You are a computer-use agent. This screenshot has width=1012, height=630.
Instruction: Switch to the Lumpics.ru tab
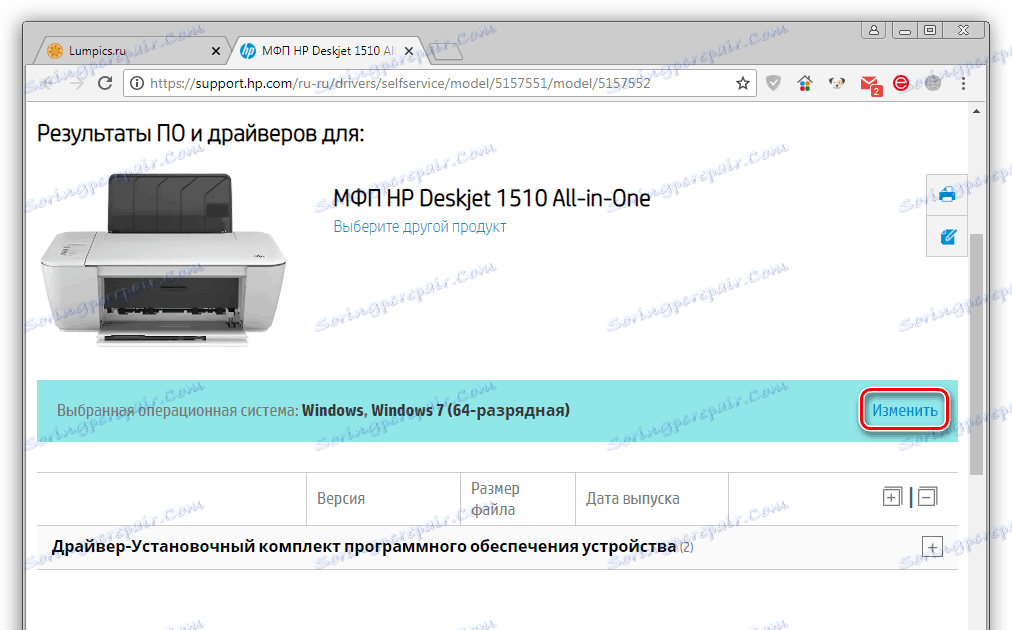(x=132, y=50)
